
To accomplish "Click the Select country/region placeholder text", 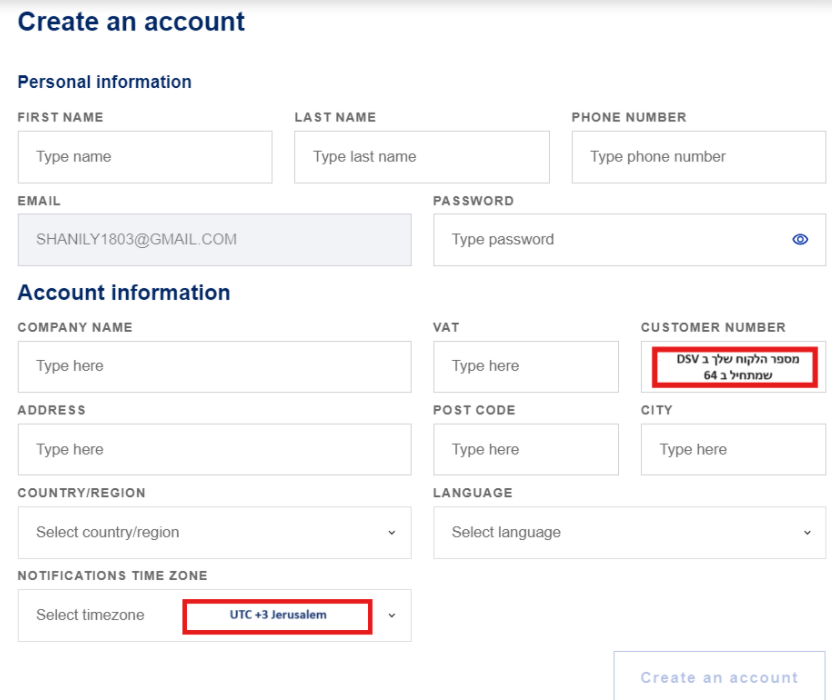I will [108, 532].
